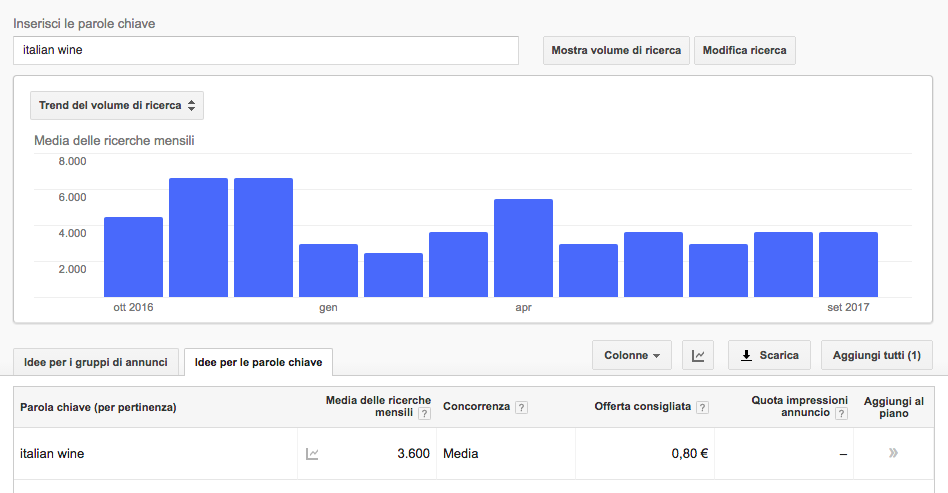Click Modifica ricerca button
Image resolution: width=948 pixels, height=493 pixels.
(744, 50)
